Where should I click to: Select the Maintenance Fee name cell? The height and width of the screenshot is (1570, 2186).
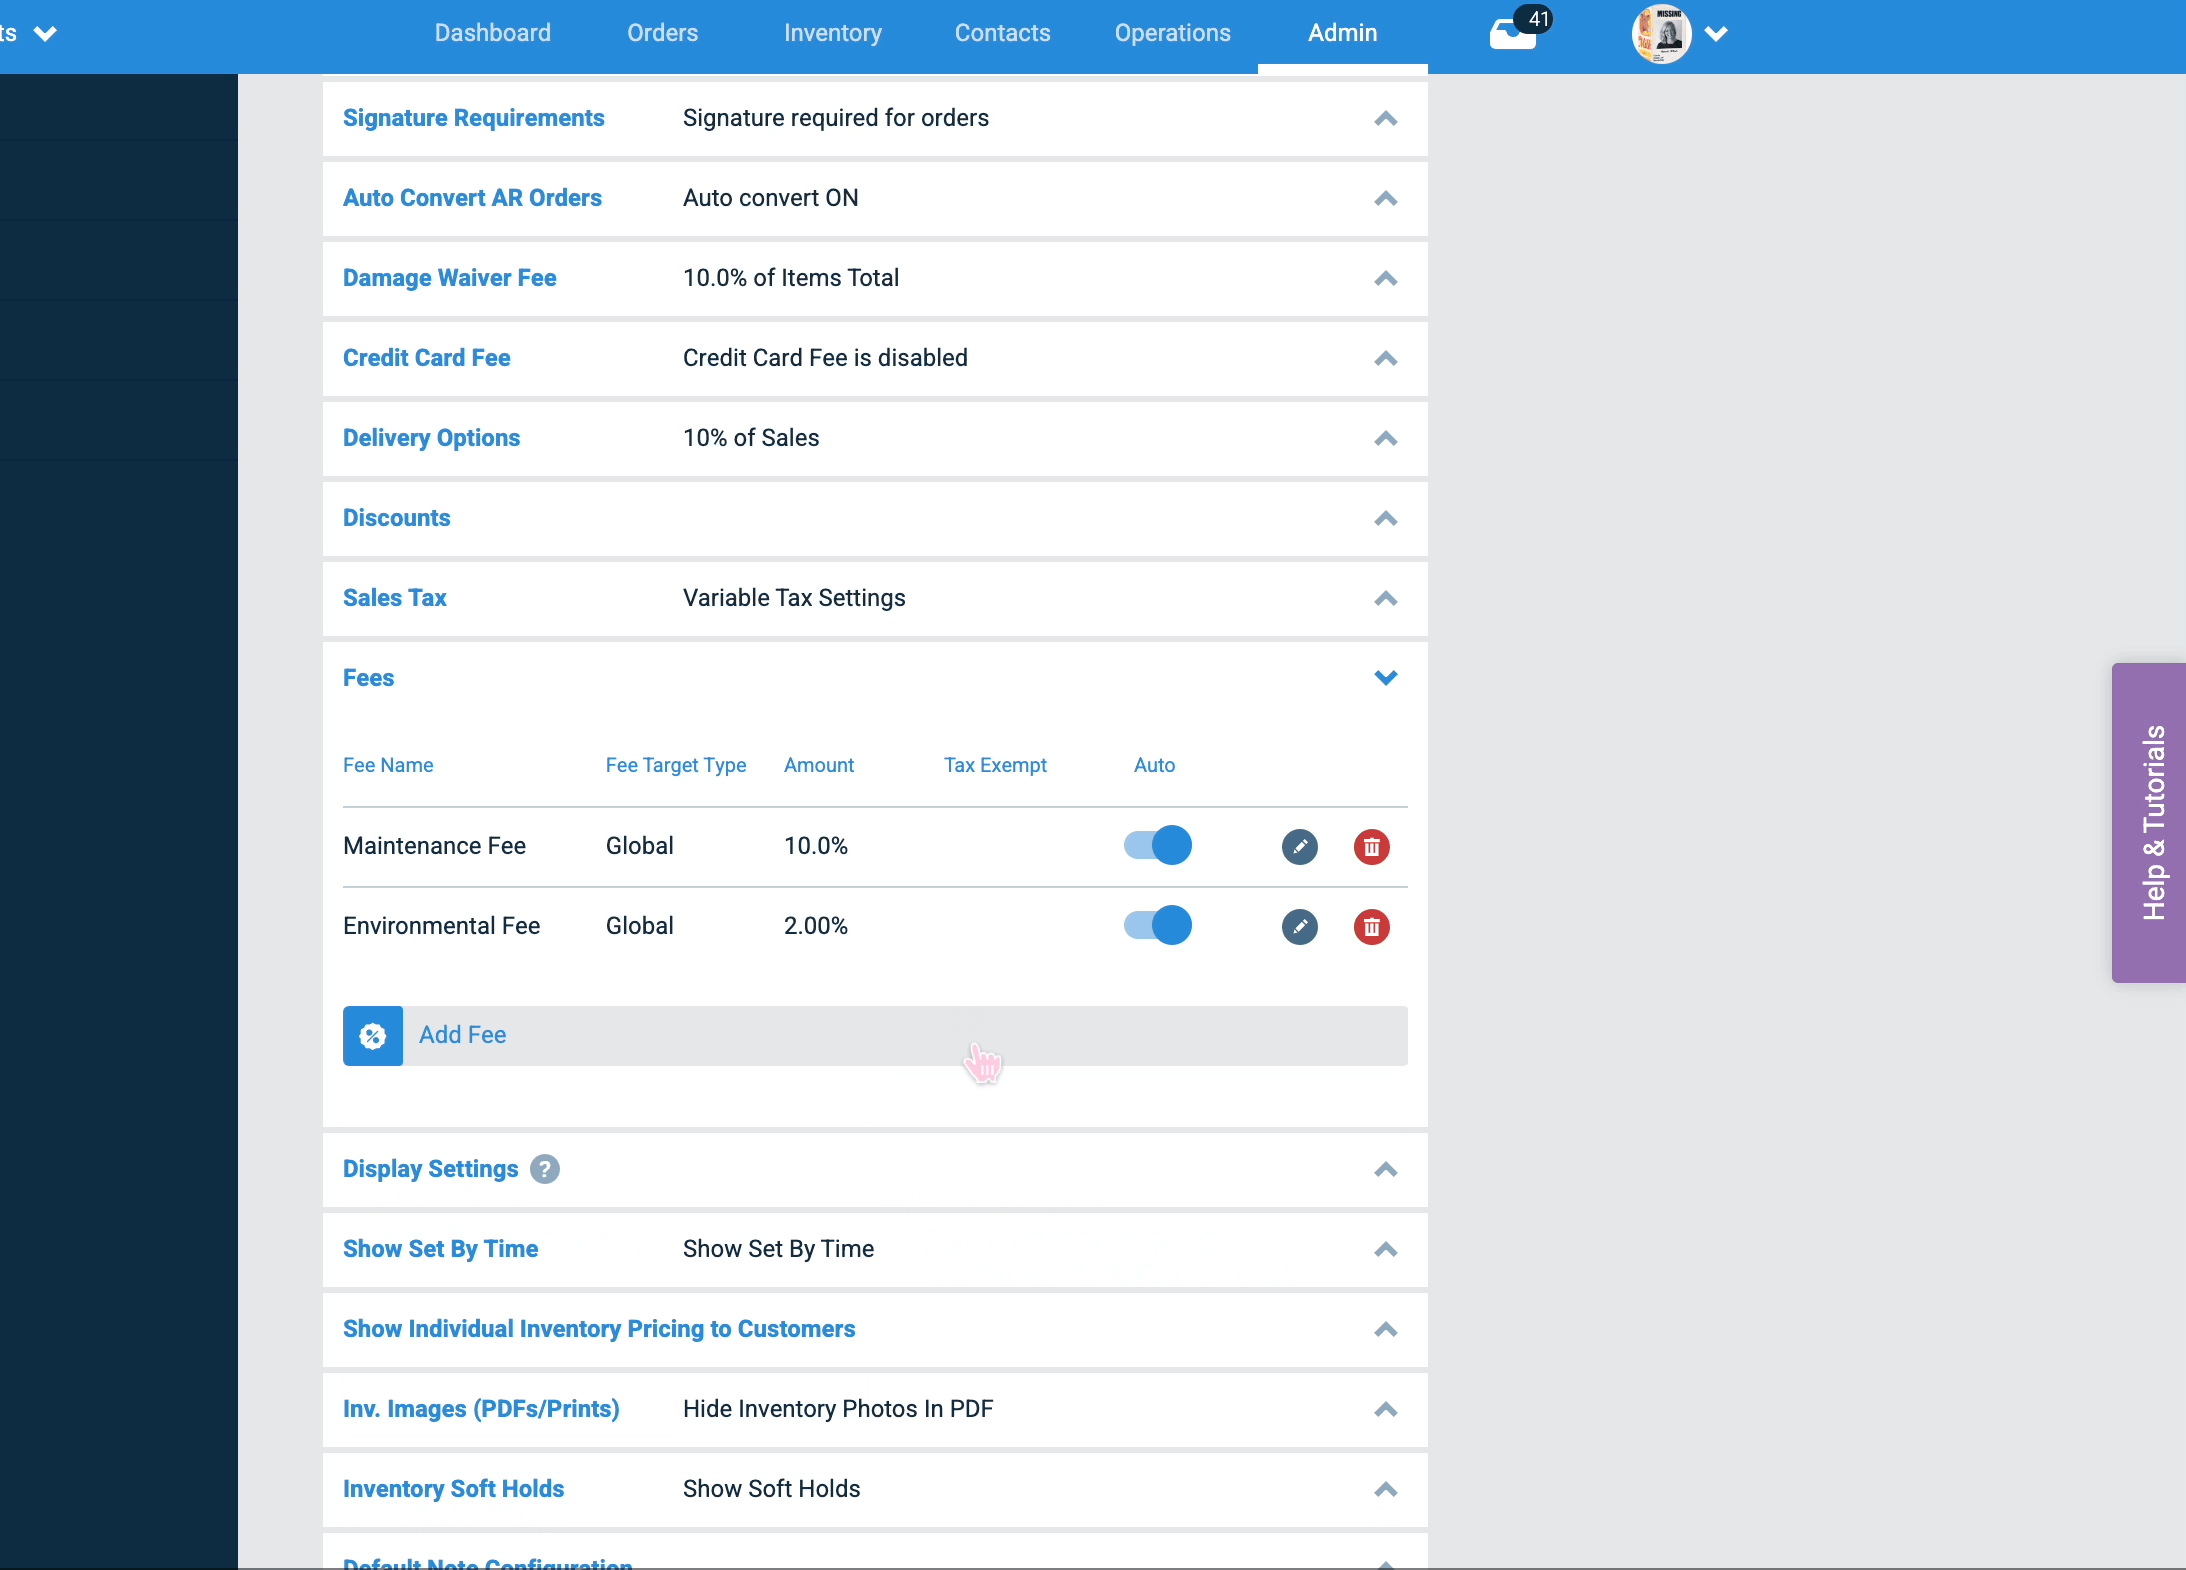(x=435, y=846)
